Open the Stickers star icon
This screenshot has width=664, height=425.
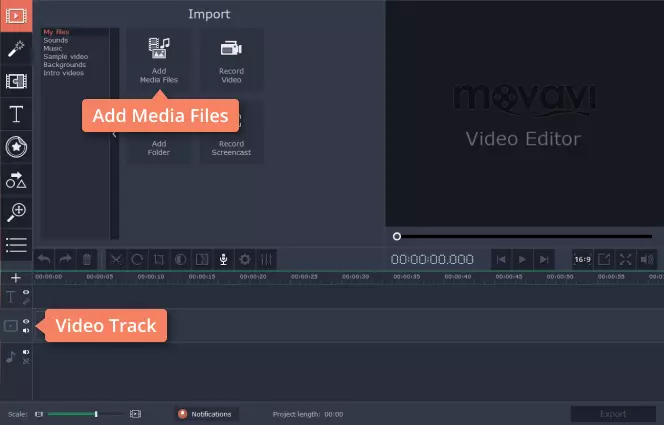click(x=16, y=147)
